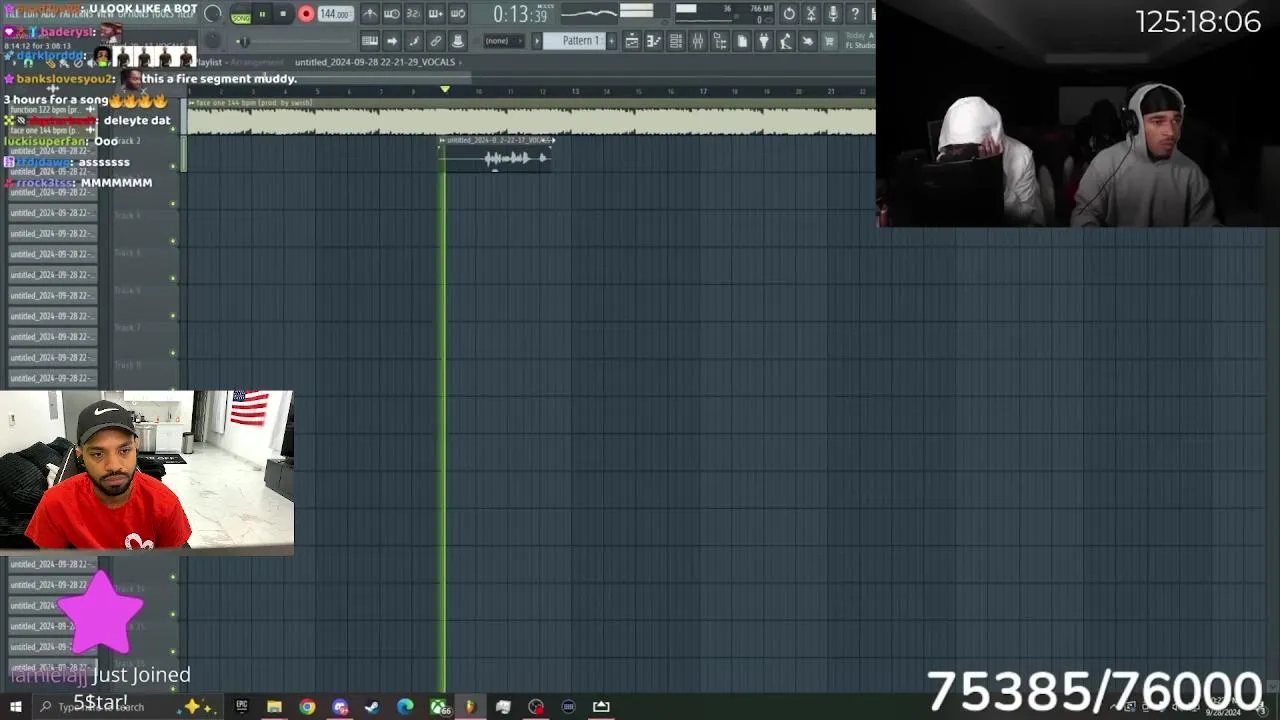Select the face one 144 bpm audio clip

(530, 115)
